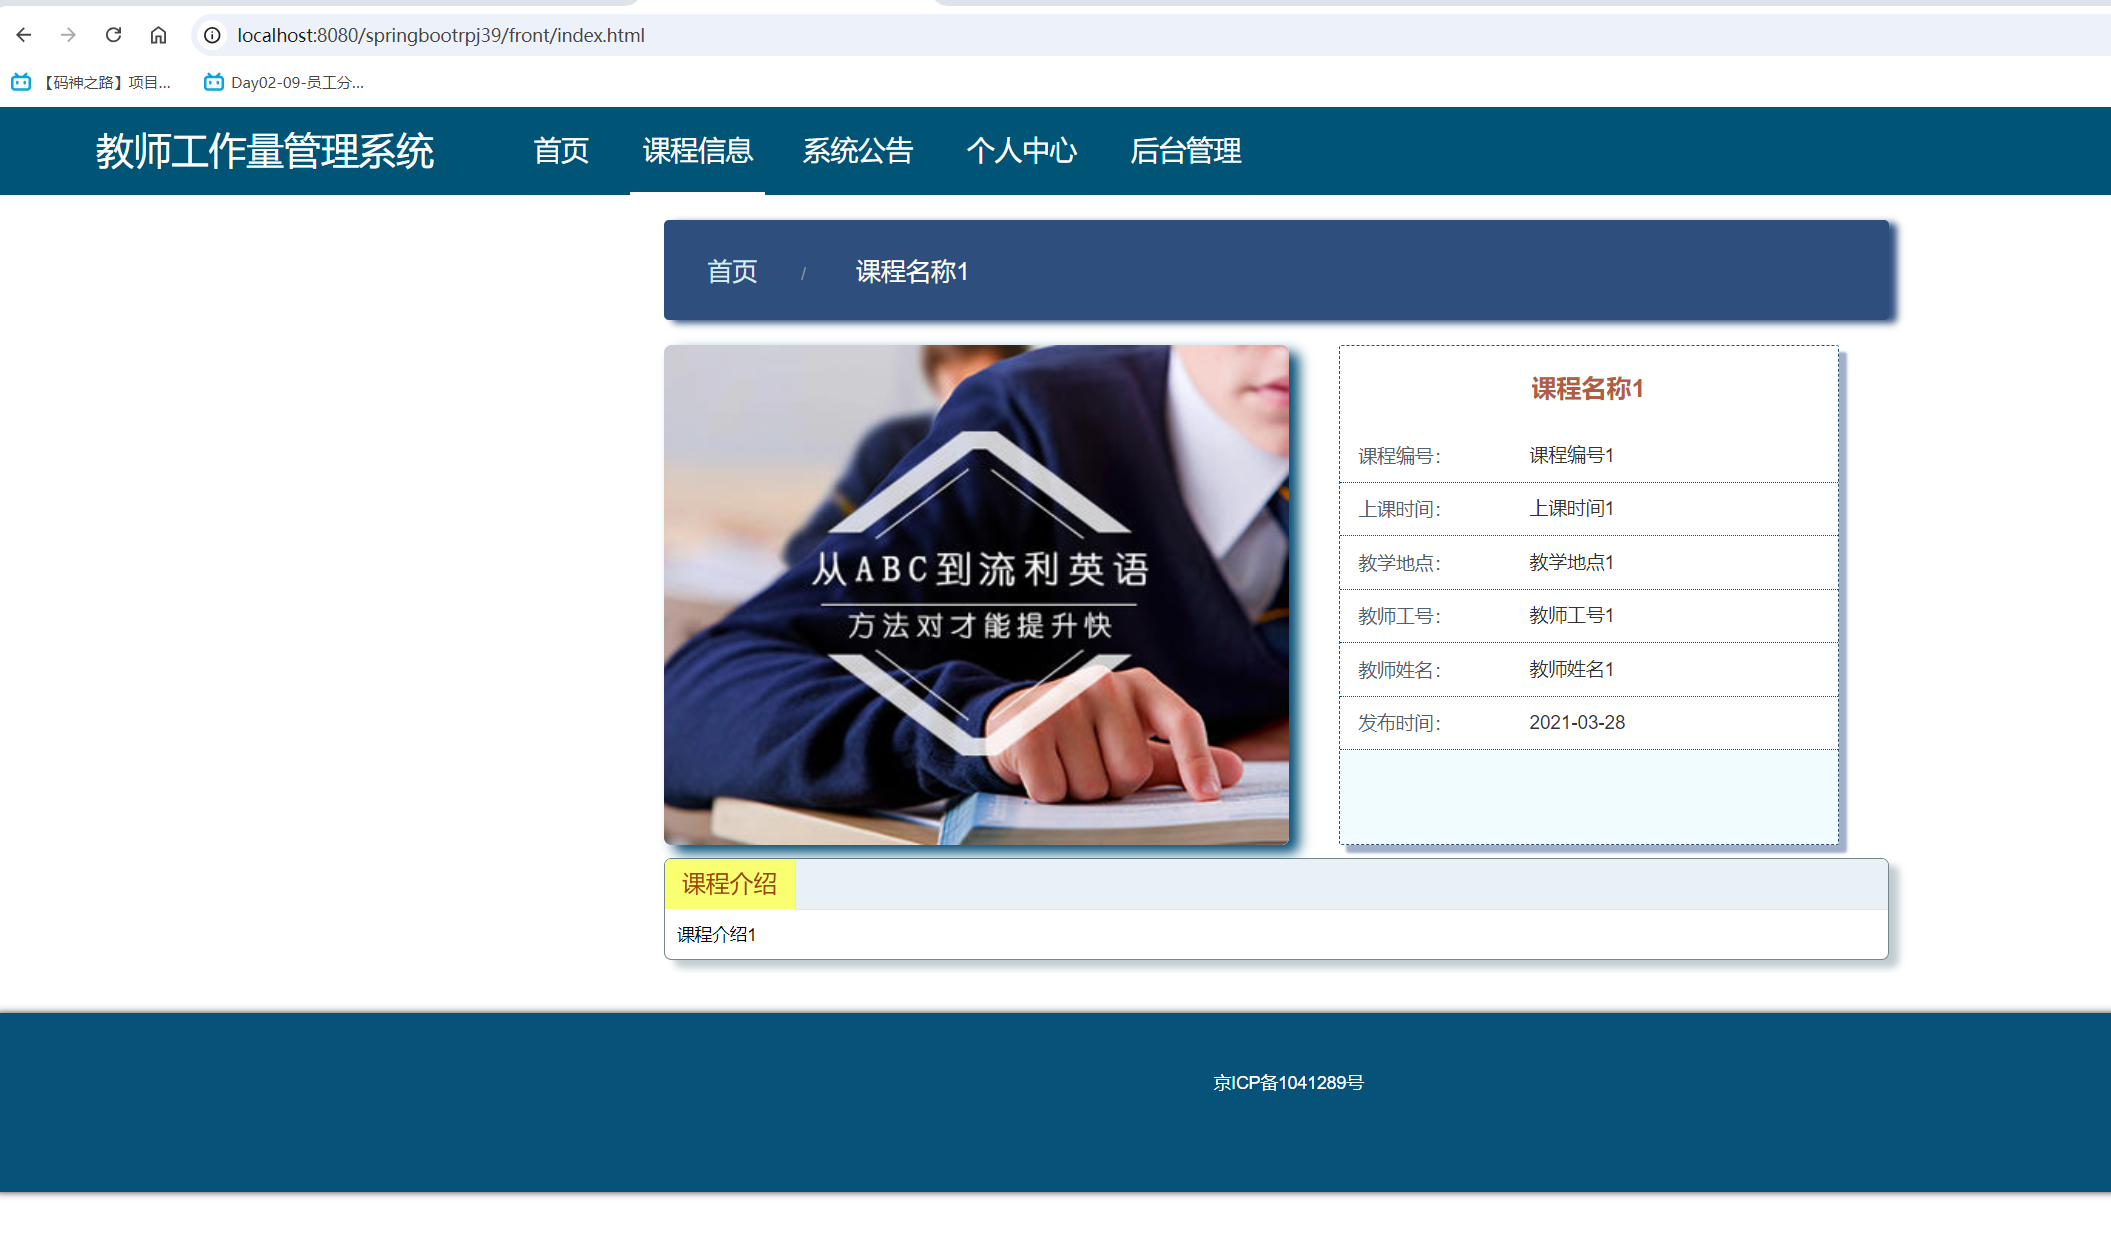The image size is (2111, 1248).
Task: Open the 后台管理 menu item
Action: (1187, 151)
